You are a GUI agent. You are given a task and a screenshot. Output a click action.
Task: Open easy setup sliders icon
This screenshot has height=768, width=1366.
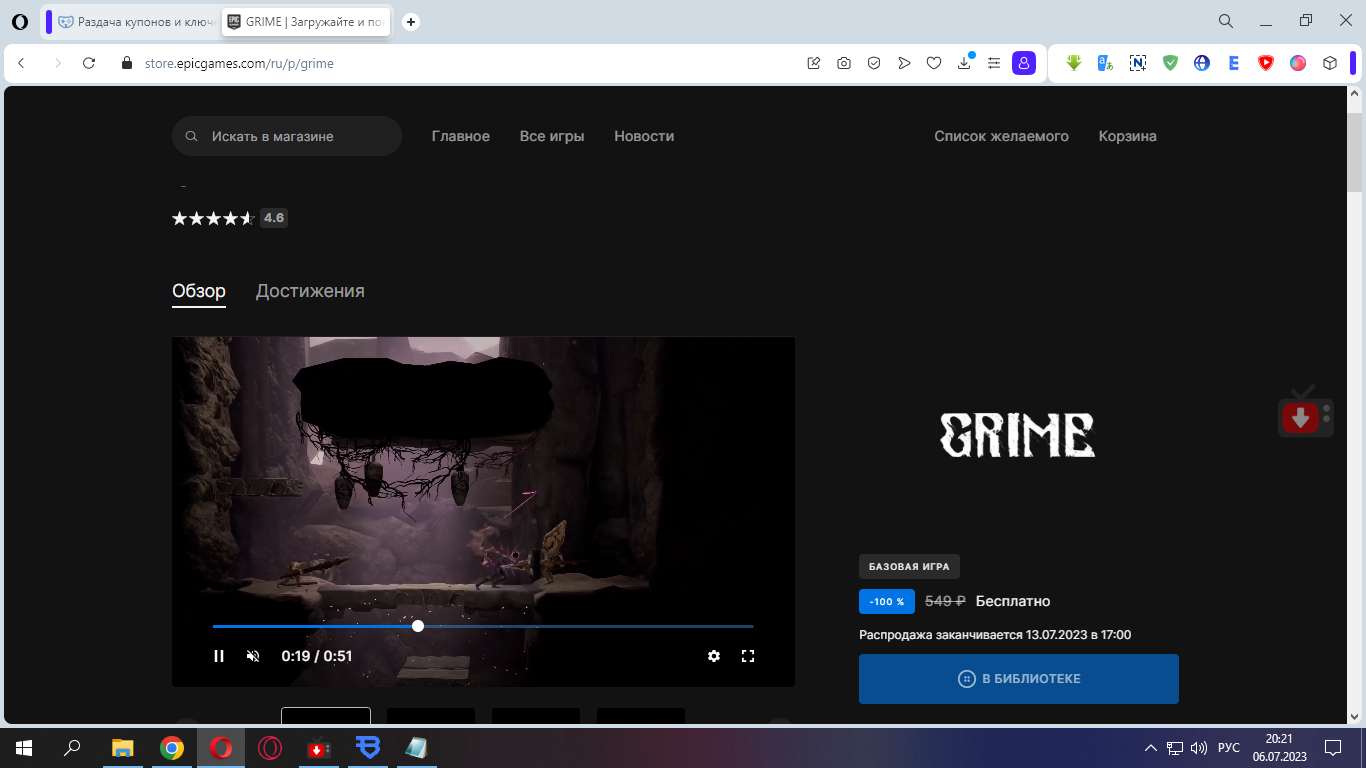tap(994, 63)
